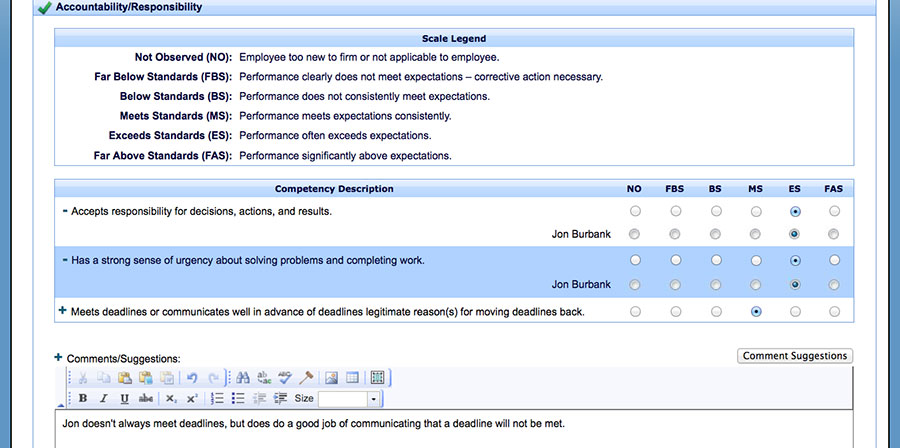Screen dimensions: 900x448
Task: Click into the comments text area
Action: [x=450, y=428]
